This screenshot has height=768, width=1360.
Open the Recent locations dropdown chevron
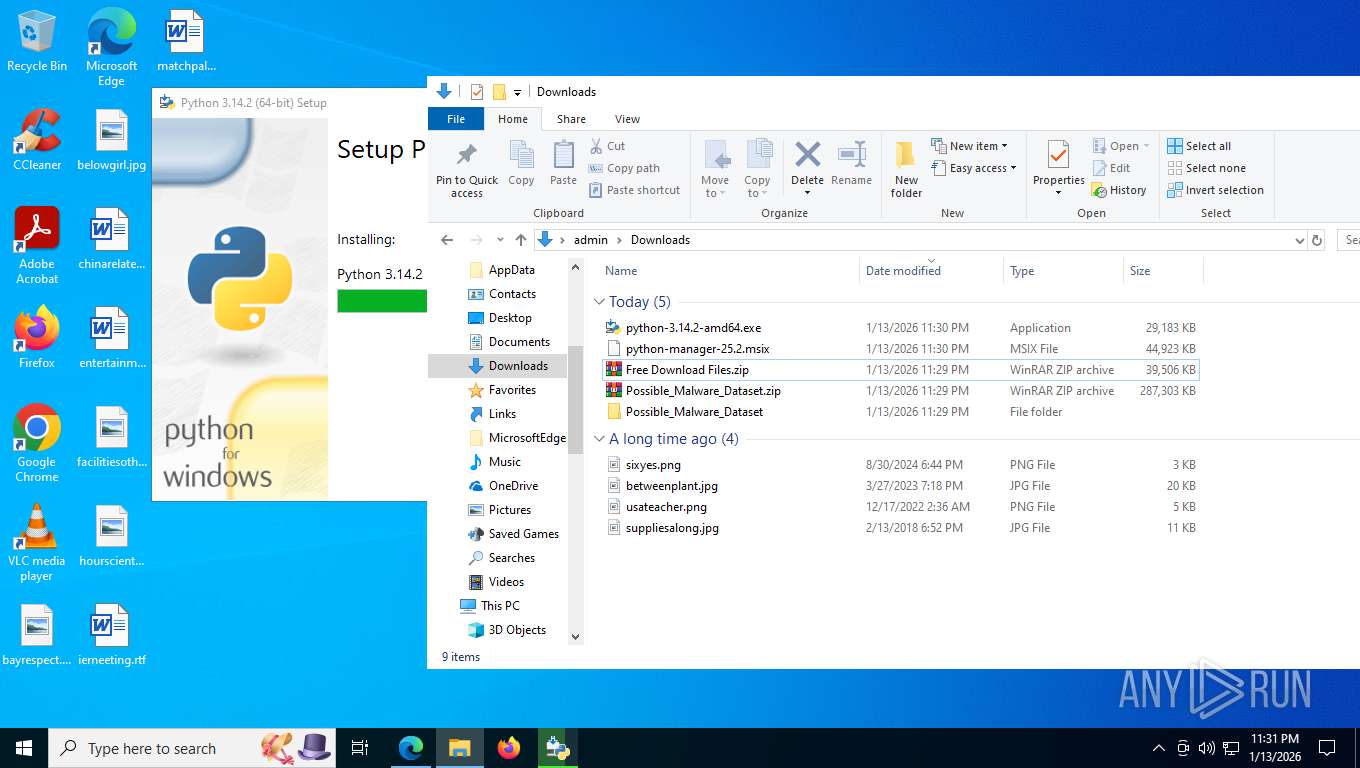[x=500, y=240]
